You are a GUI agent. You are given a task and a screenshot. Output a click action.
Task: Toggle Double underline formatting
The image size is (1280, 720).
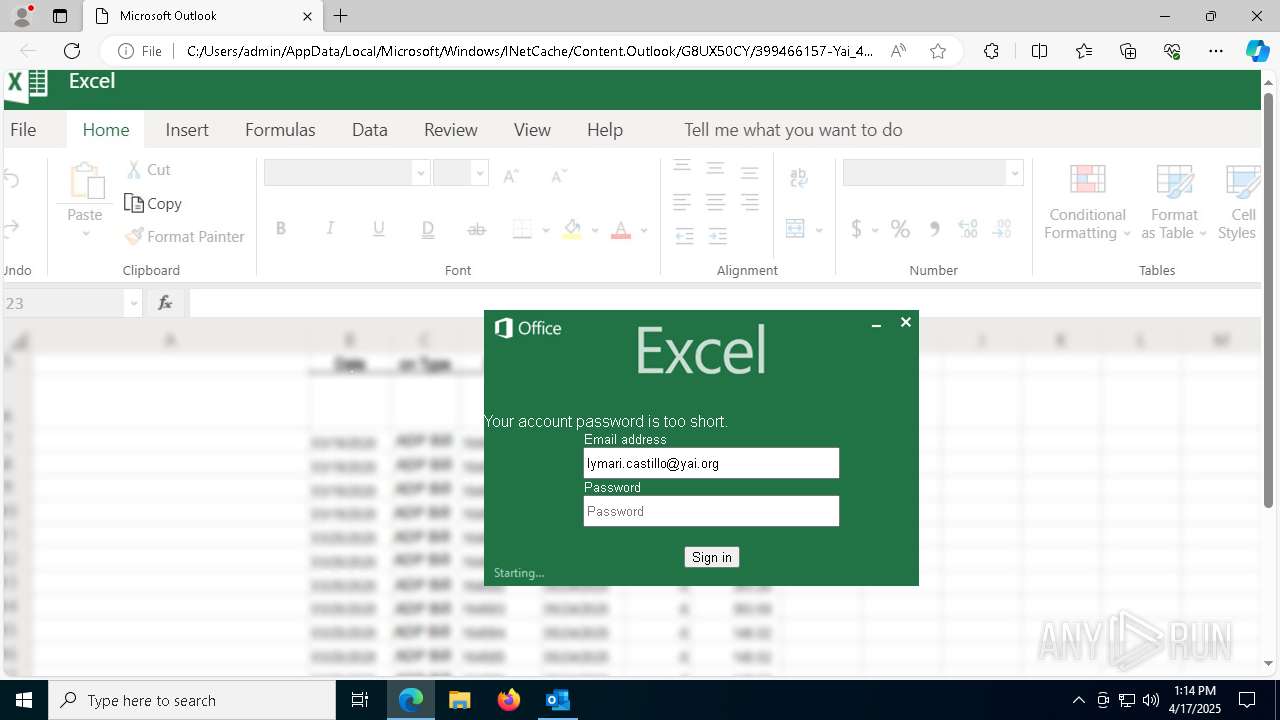click(428, 230)
